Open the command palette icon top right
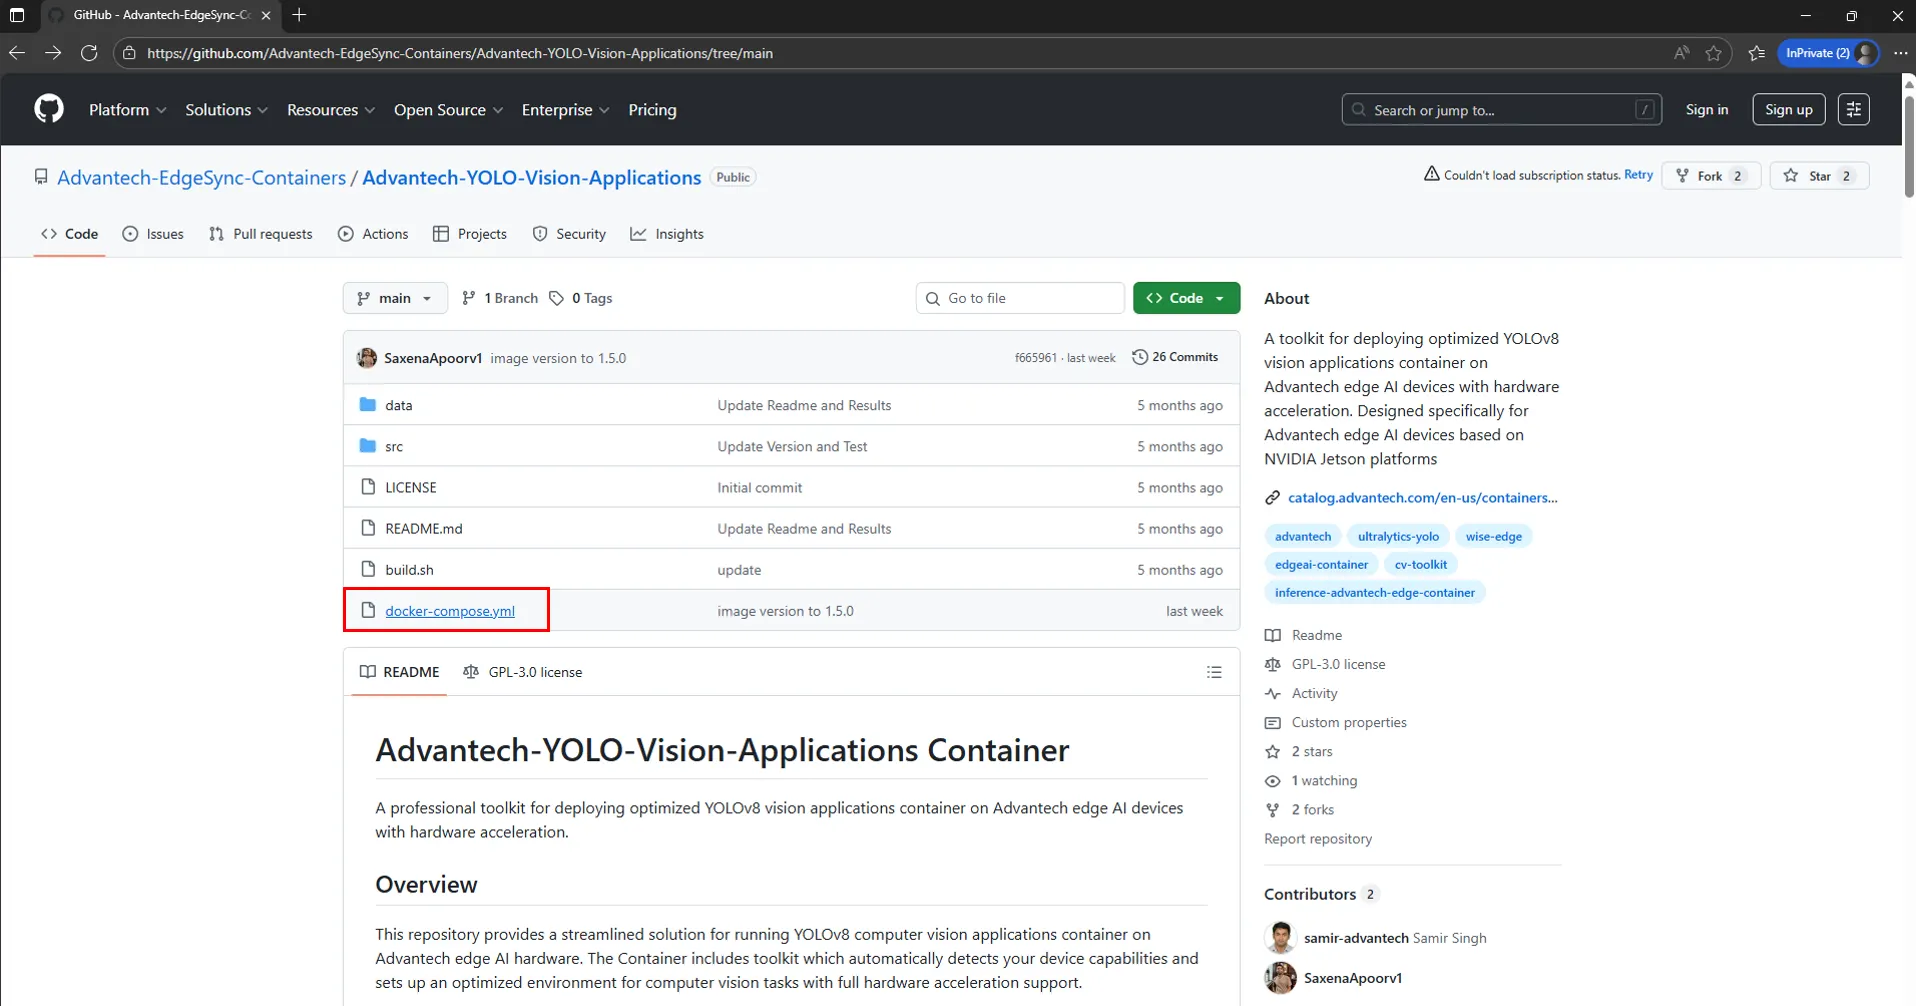1916x1006 pixels. [1854, 109]
